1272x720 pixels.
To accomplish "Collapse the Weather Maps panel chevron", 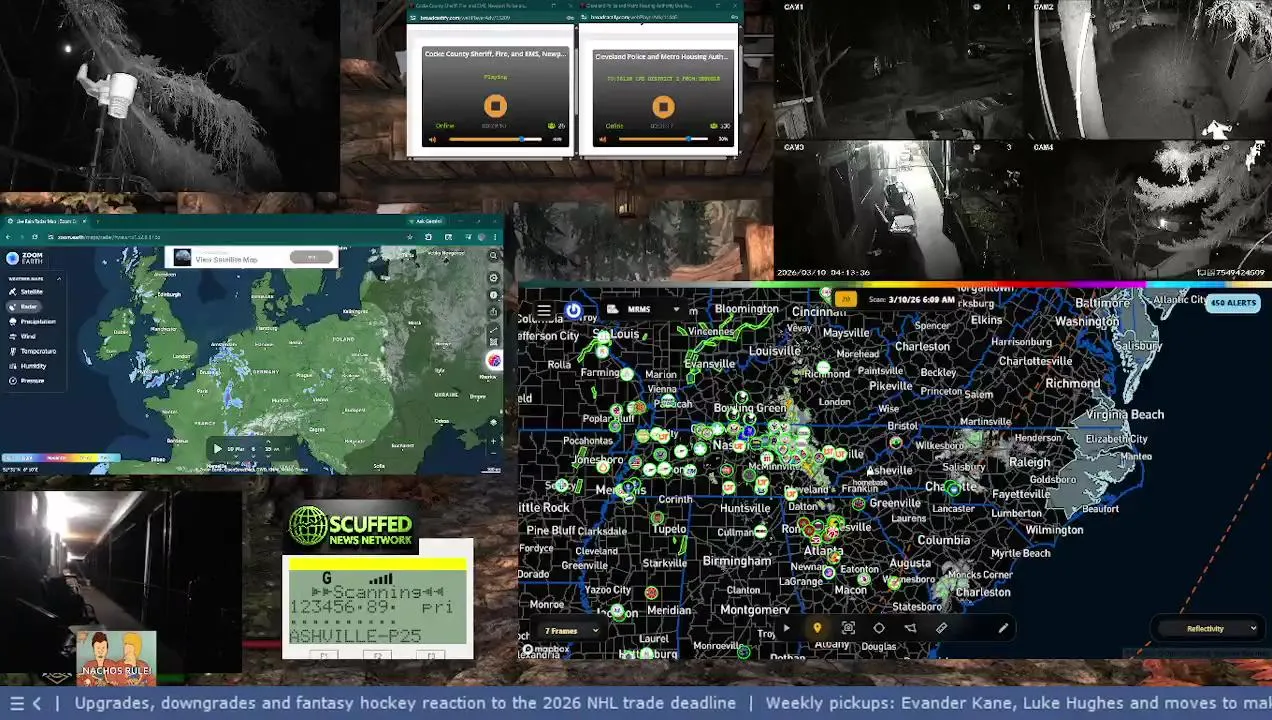I will point(58,278).
